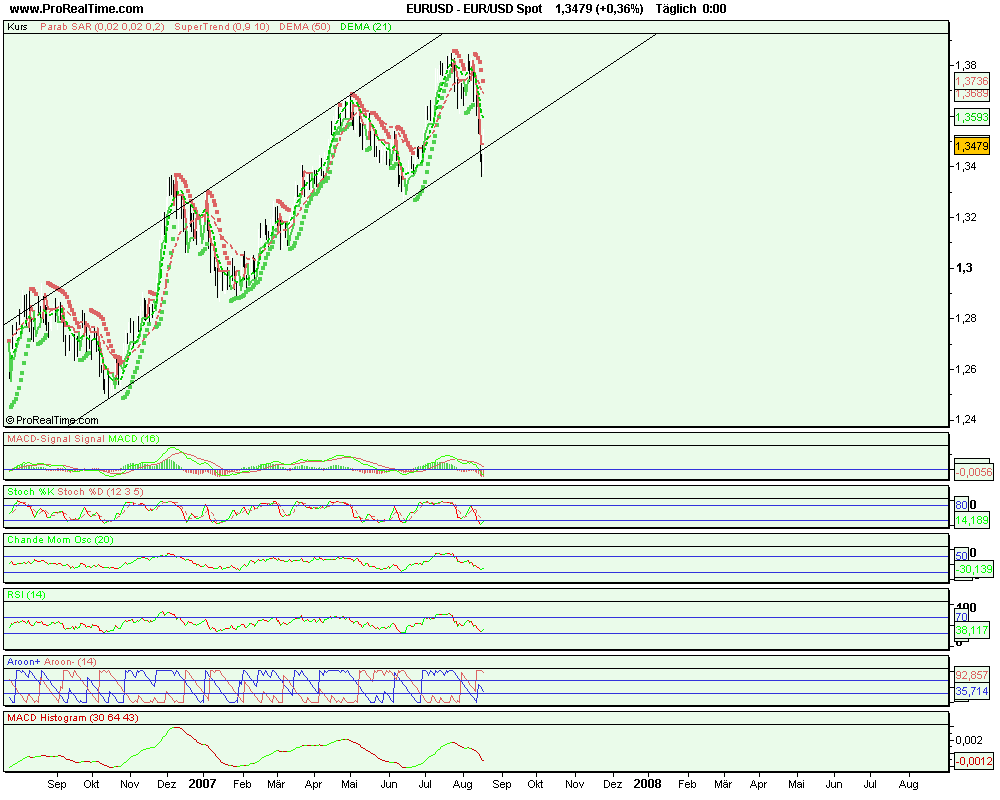Viewport: 1000px width, 800px height.
Task: Click the 1,3479 (+0,36%) quote text
Action: point(599,9)
